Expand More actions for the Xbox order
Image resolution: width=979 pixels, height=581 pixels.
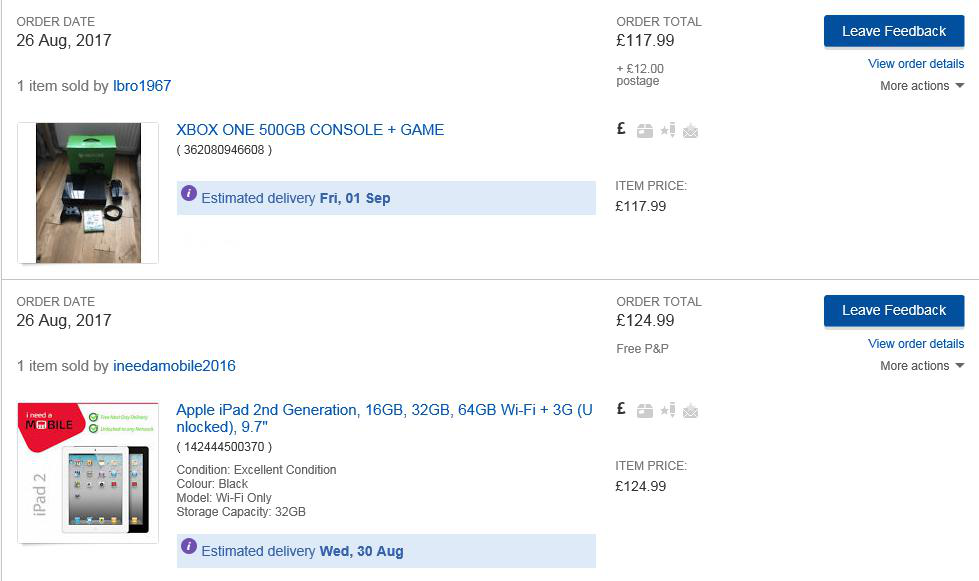[x=922, y=86]
